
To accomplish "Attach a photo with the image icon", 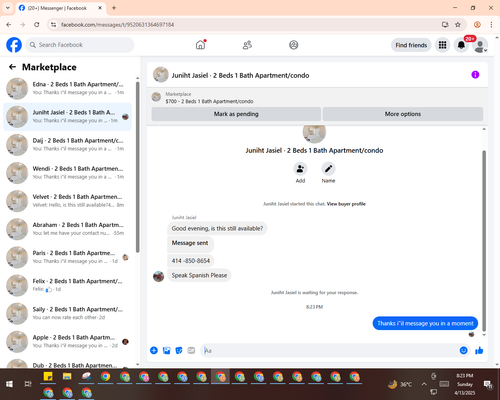I will click(x=166, y=350).
